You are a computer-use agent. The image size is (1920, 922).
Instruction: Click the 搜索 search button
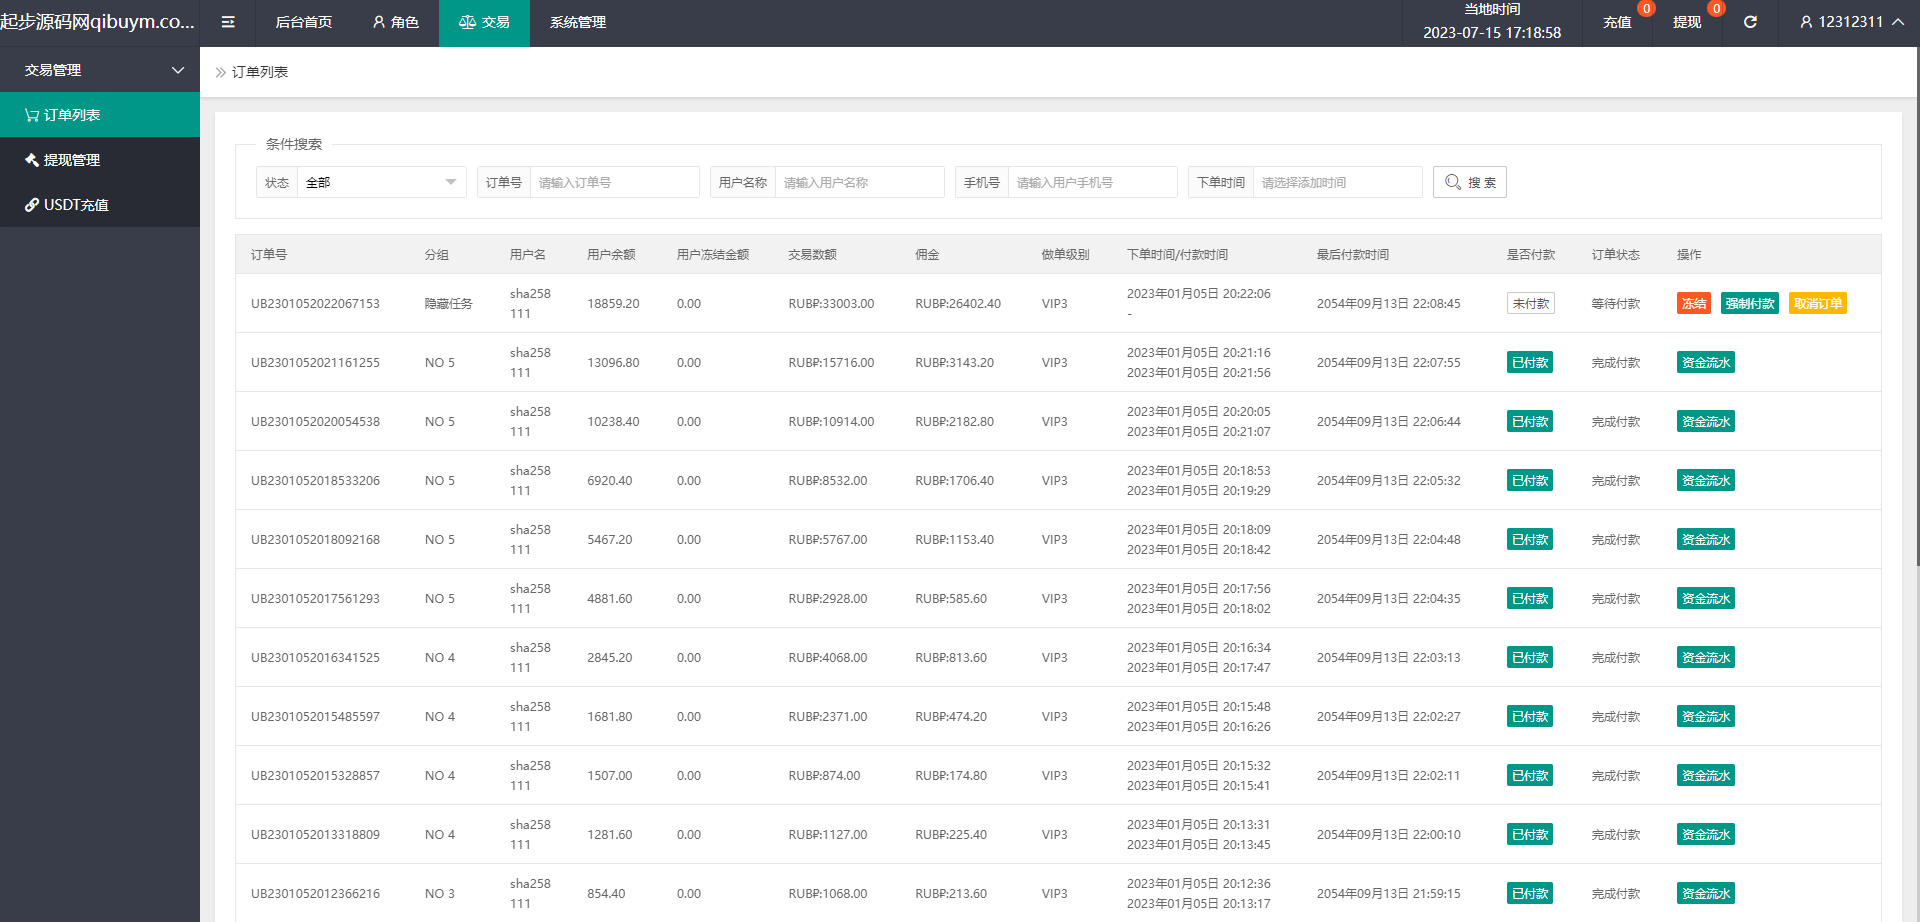pos(1469,182)
